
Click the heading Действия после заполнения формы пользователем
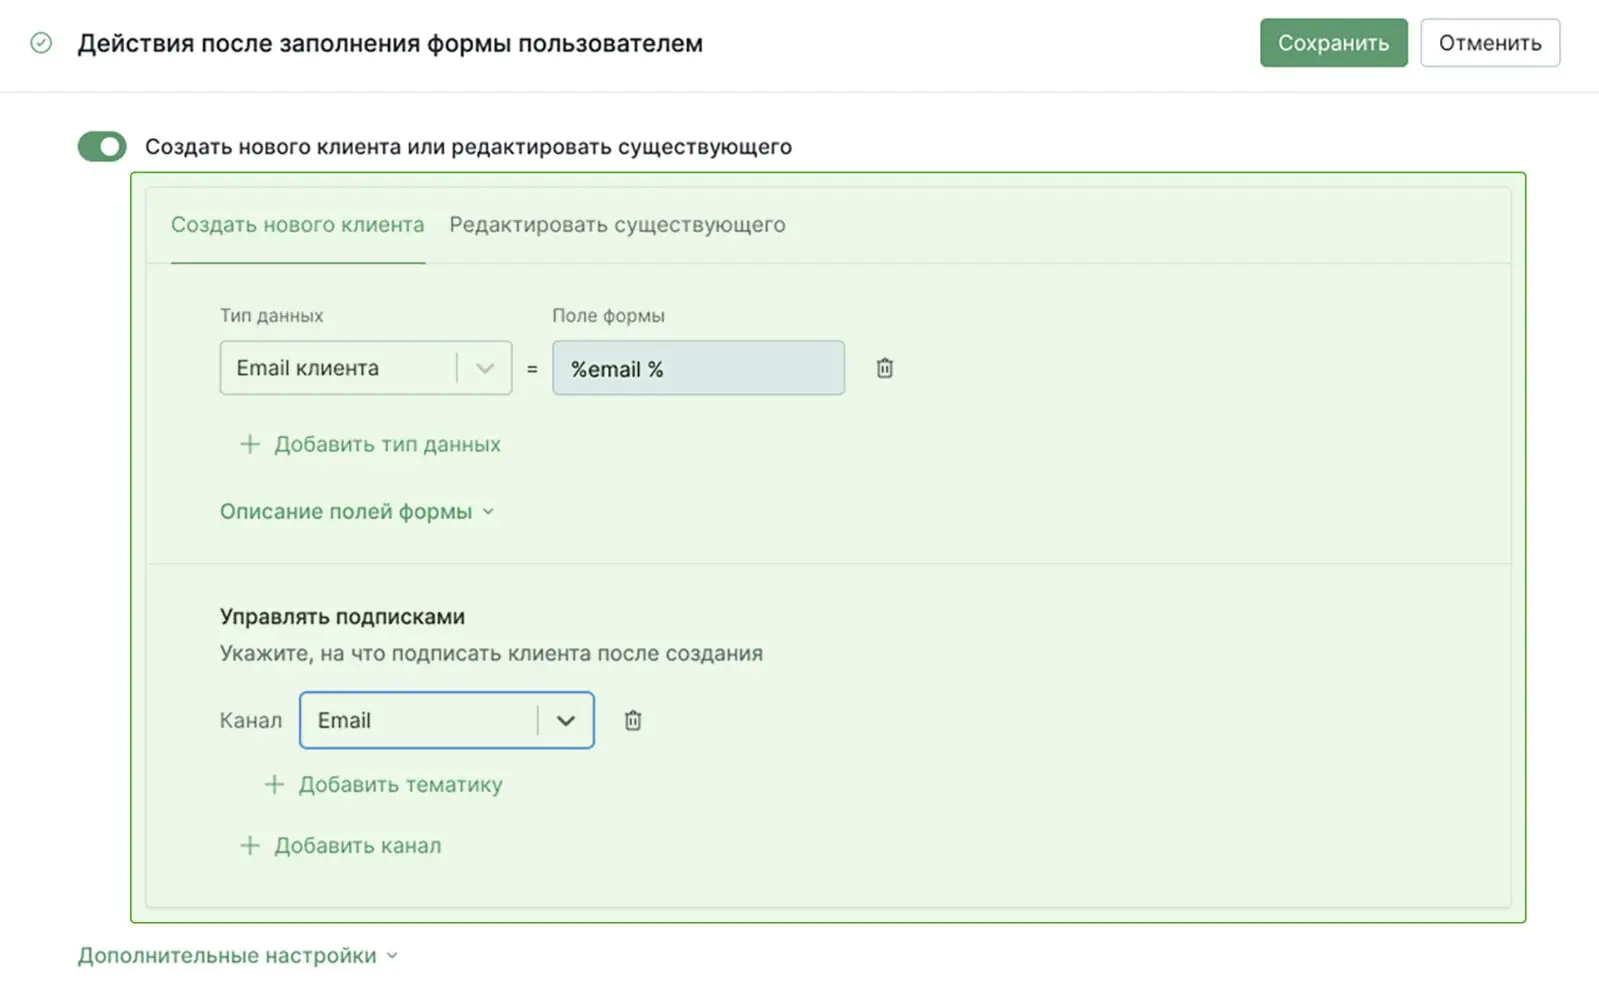[x=390, y=43]
